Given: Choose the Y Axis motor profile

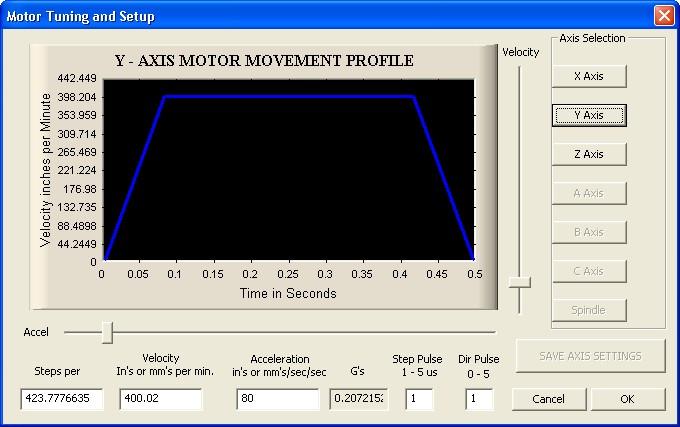Looking at the screenshot, I should pyautogui.click(x=589, y=115).
